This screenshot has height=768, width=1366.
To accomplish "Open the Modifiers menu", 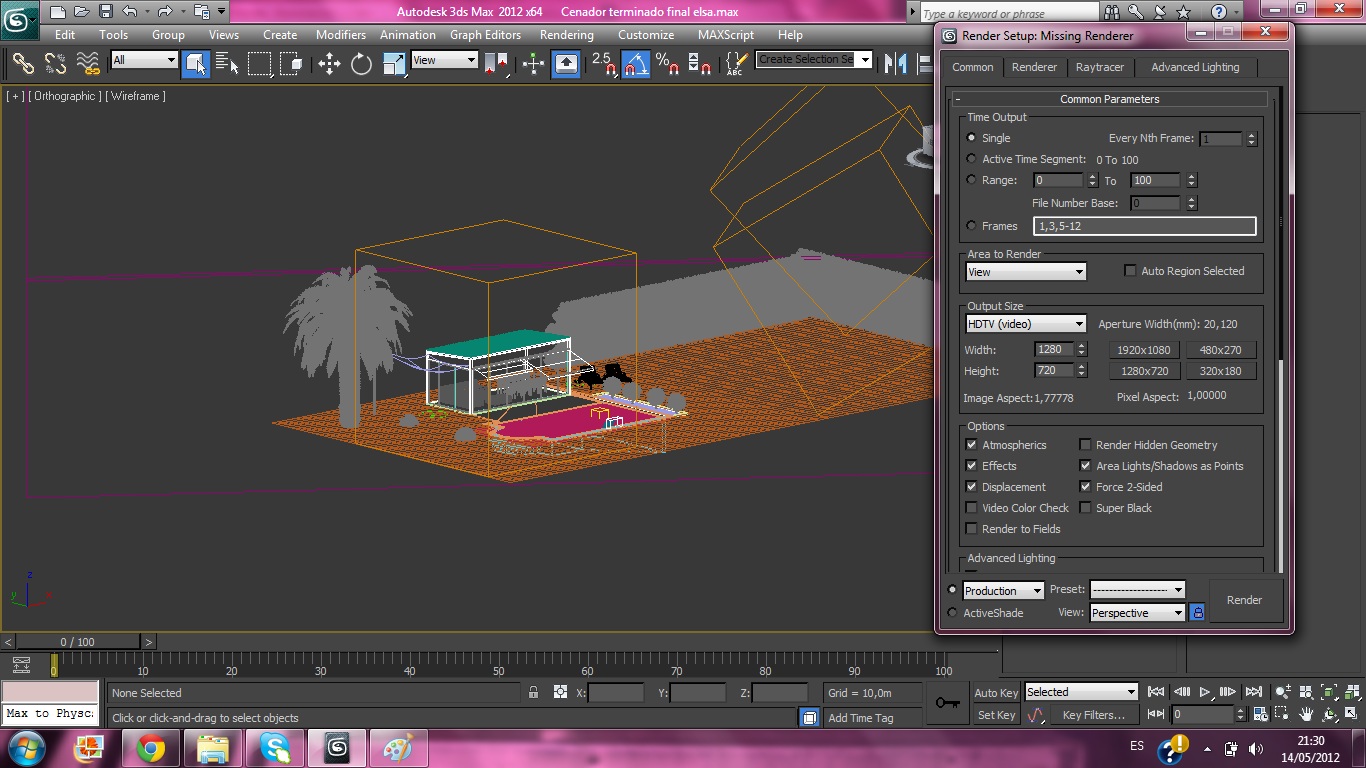I will [341, 34].
